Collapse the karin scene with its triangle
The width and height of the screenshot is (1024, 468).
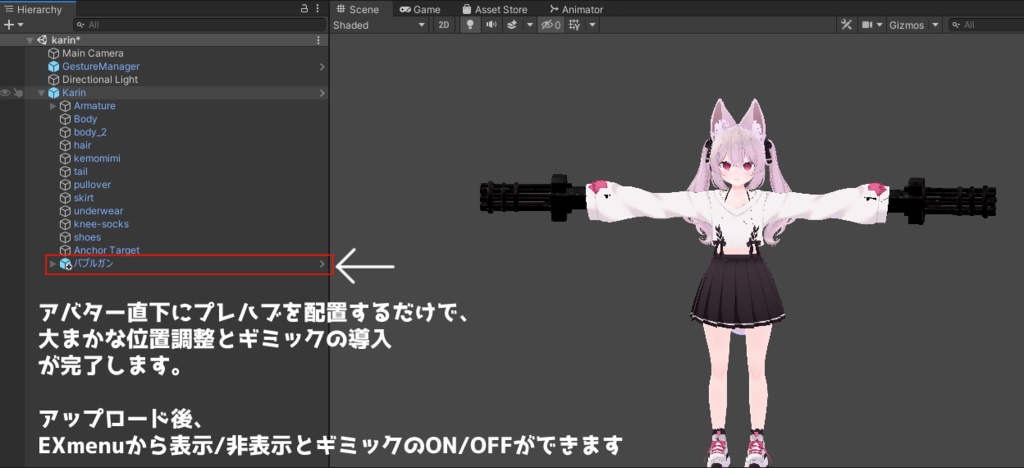(x=29, y=40)
